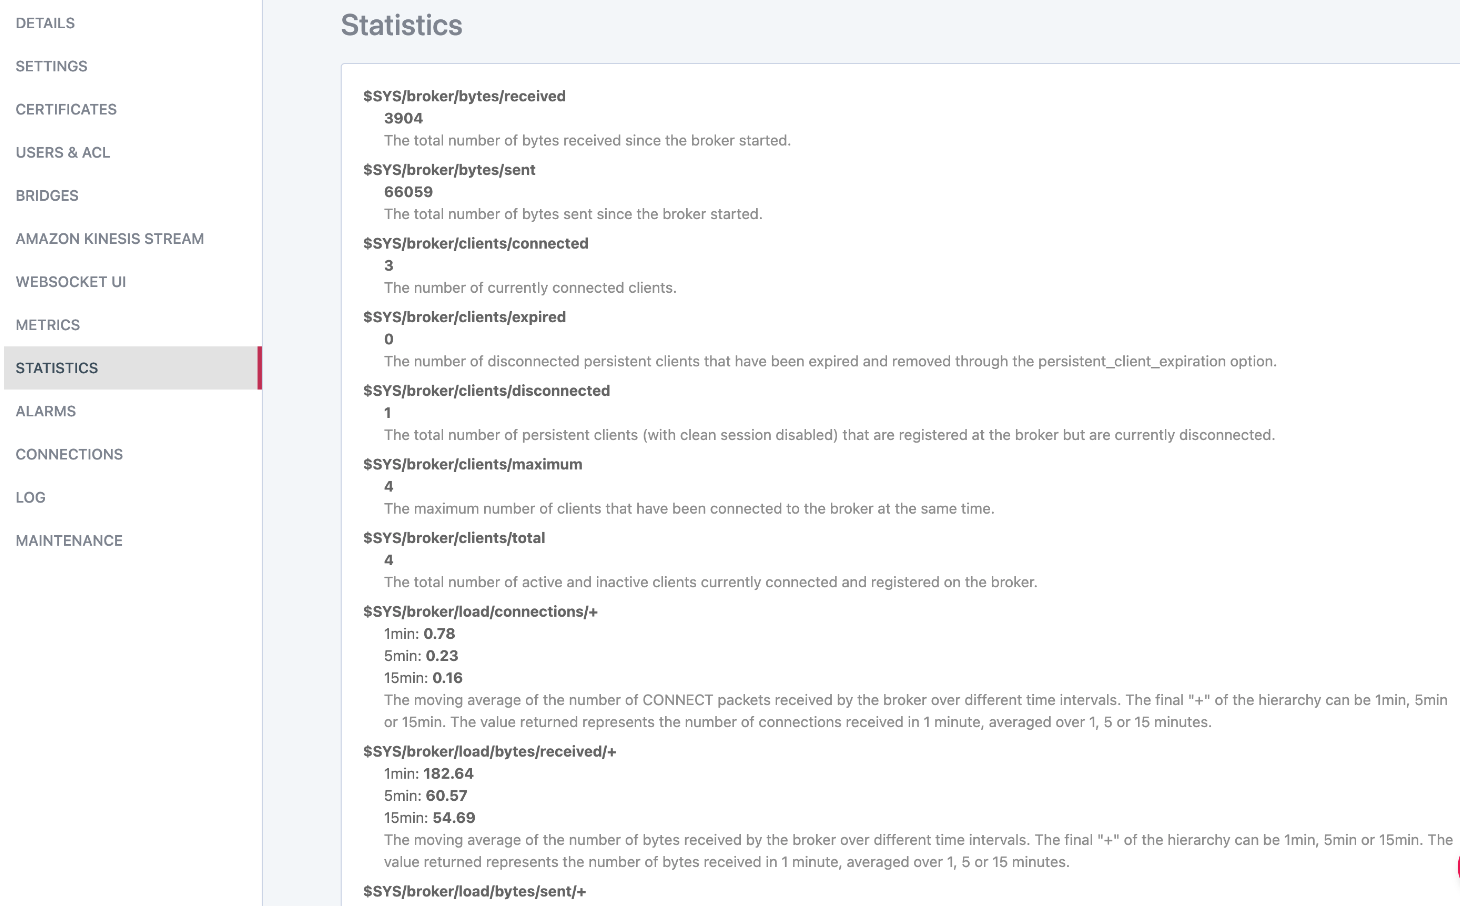Click the $SYS/broker/clients/maximum topic heading
This screenshot has width=1460, height=906.
pyautogui.click(x=472, y=464)
